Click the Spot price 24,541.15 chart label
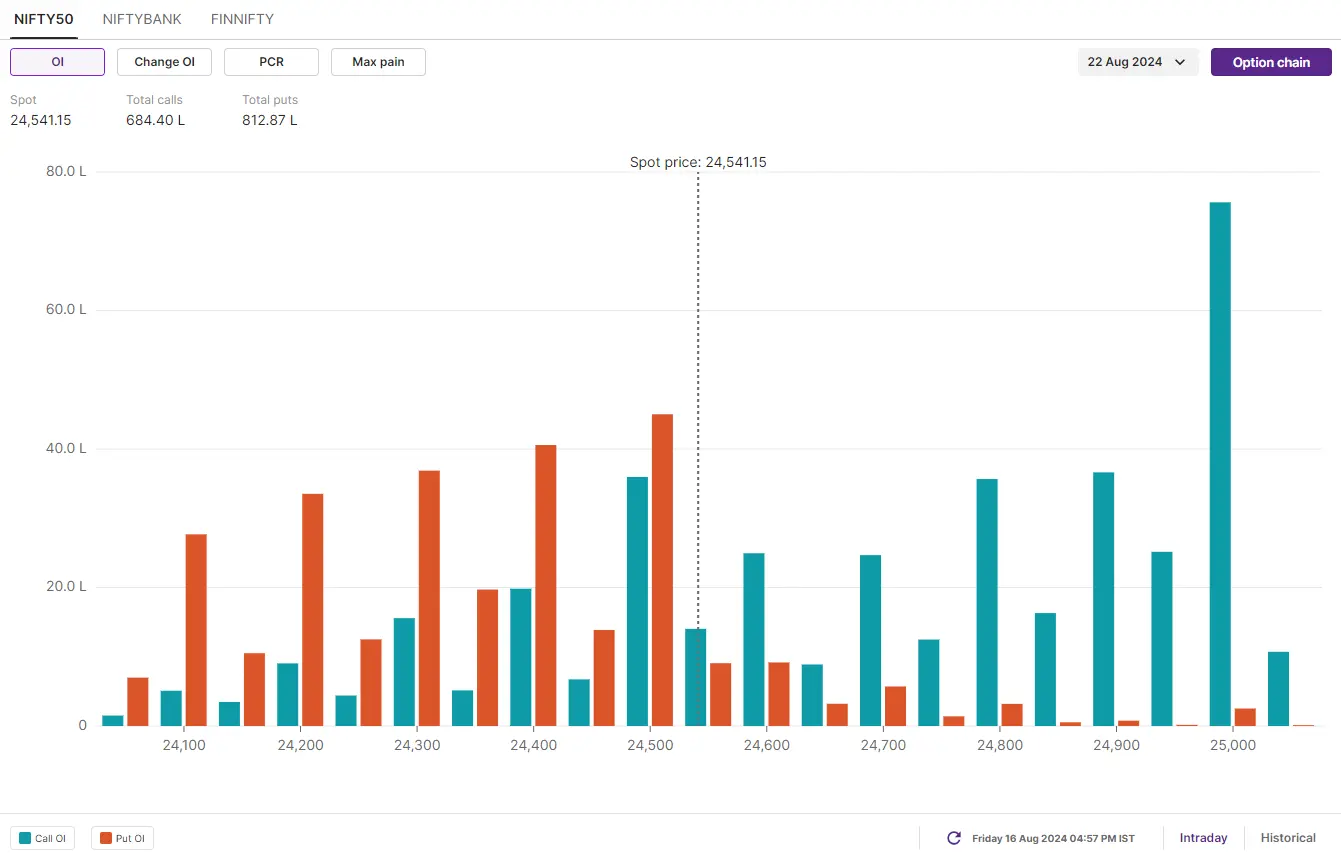 coord(698,162)
